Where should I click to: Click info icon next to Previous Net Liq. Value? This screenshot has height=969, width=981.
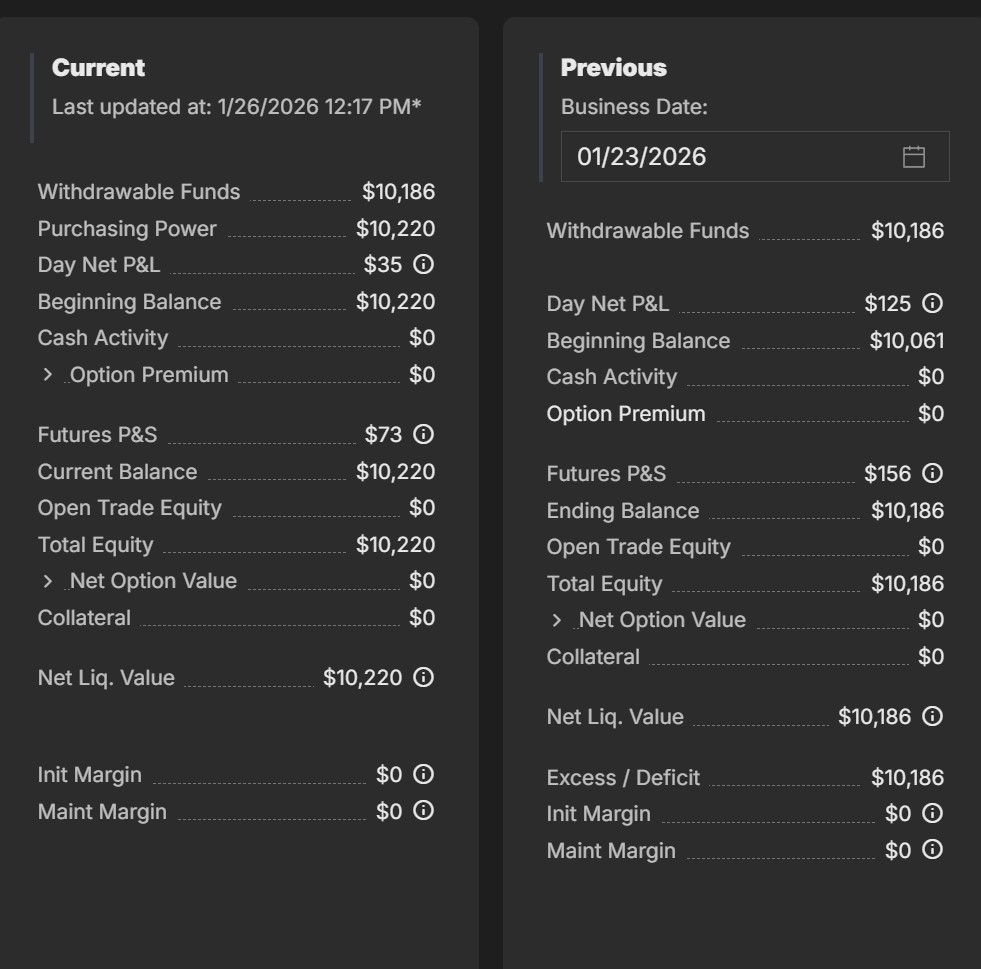tap(932, 717)
